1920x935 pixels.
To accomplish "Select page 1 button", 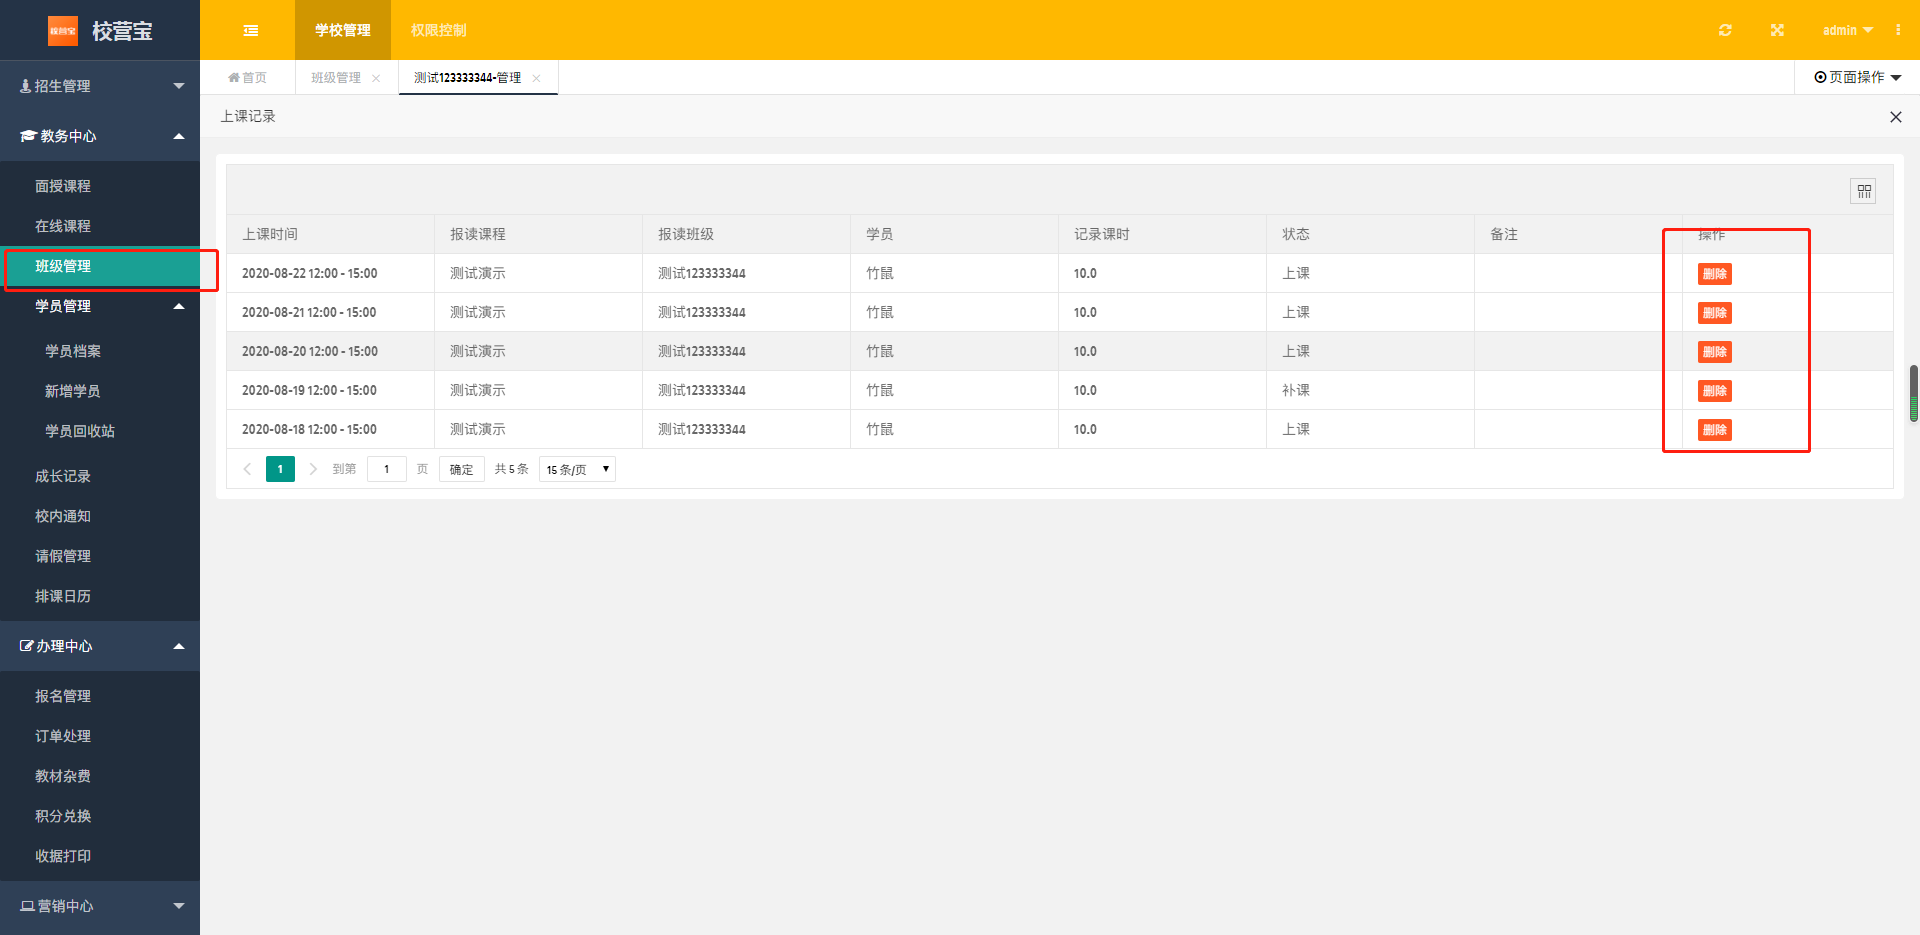I will (280, 469).
